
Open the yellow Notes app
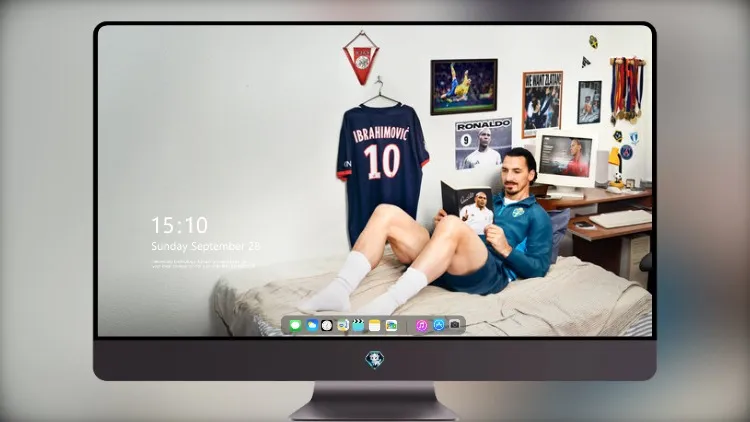pyautogui.click(x=375, y=326)
